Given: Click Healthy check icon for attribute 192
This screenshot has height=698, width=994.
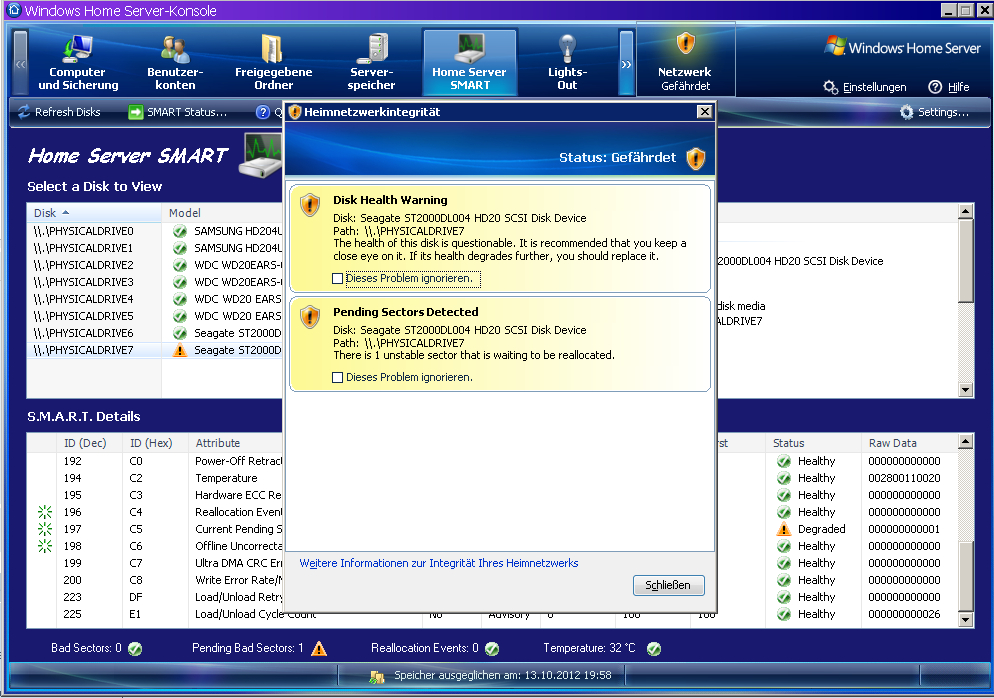Looking at the screenshot, I should [784, 461].
